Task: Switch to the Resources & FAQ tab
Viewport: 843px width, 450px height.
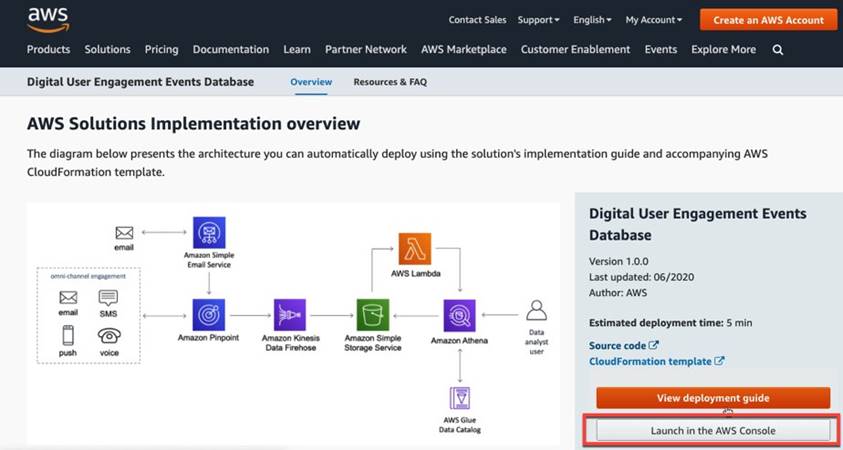Action: (390, 82)
